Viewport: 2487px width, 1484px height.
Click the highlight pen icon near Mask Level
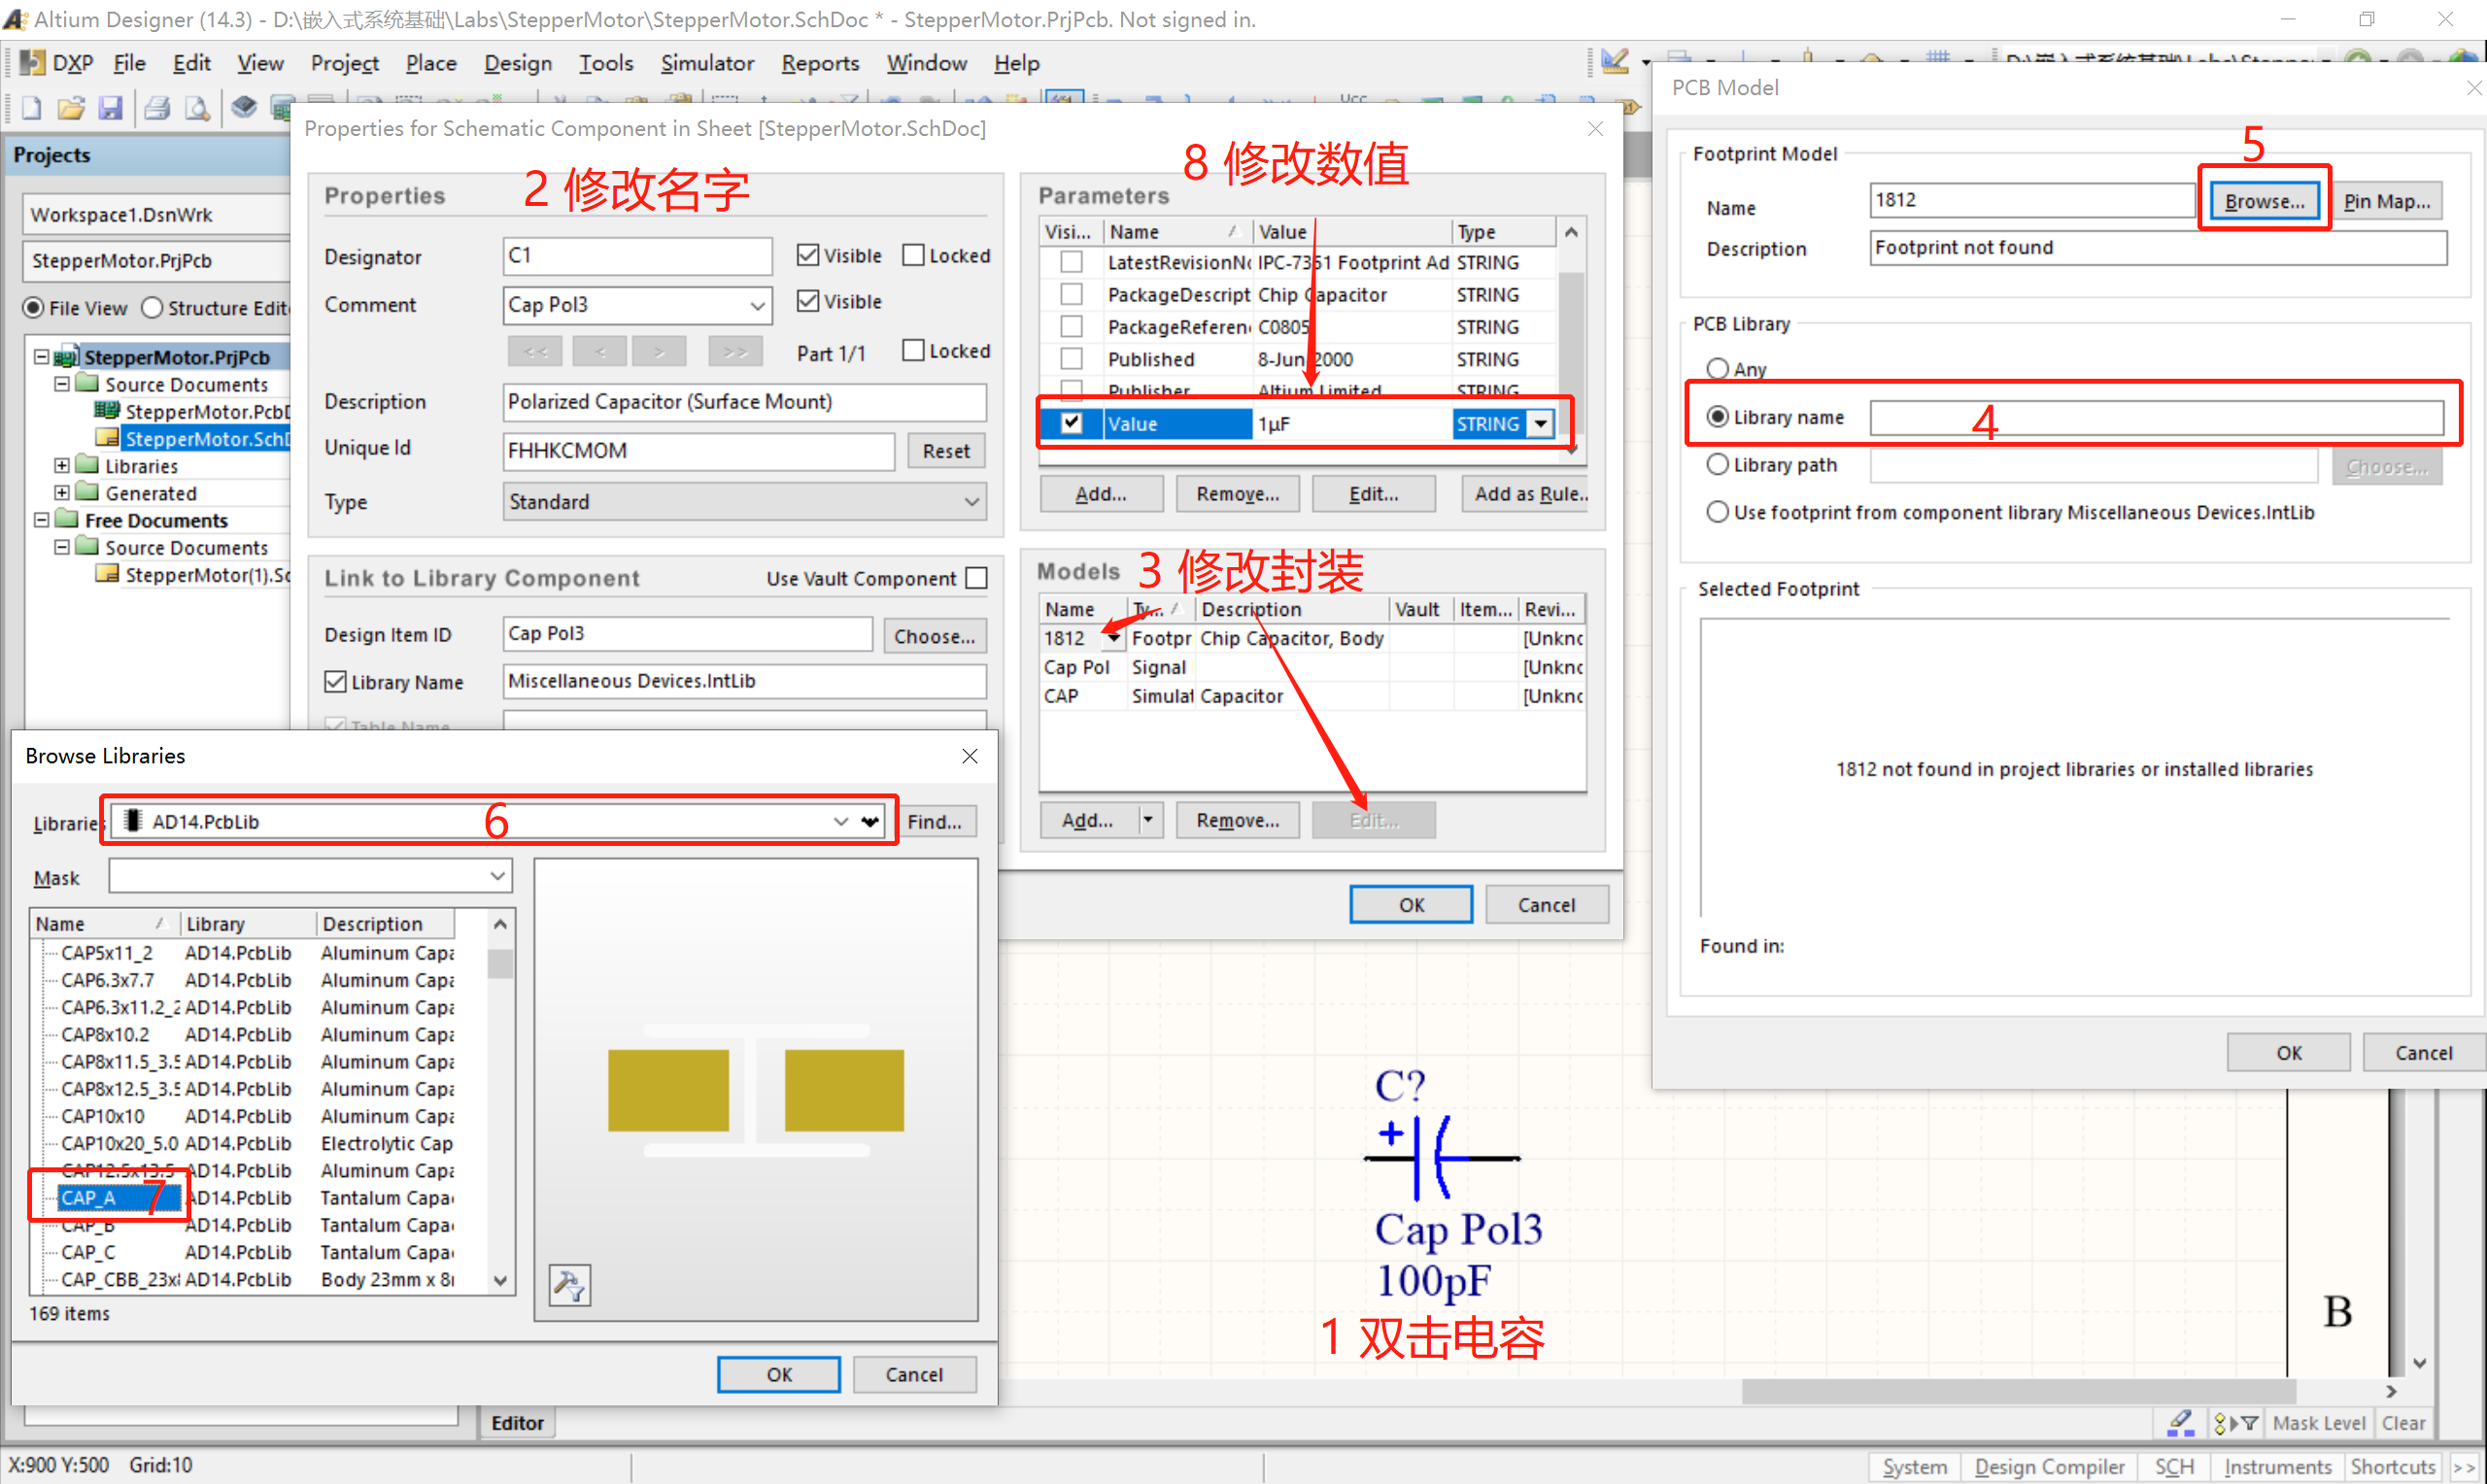(x=2180, y=1422)
